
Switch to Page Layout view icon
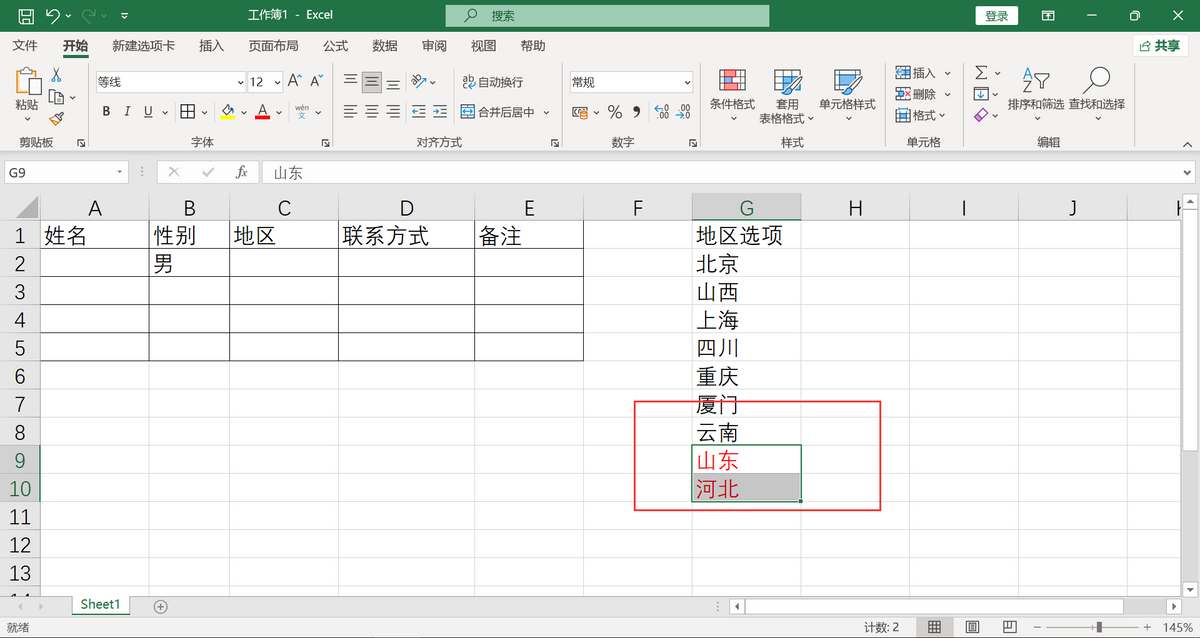tap(972, 627)
